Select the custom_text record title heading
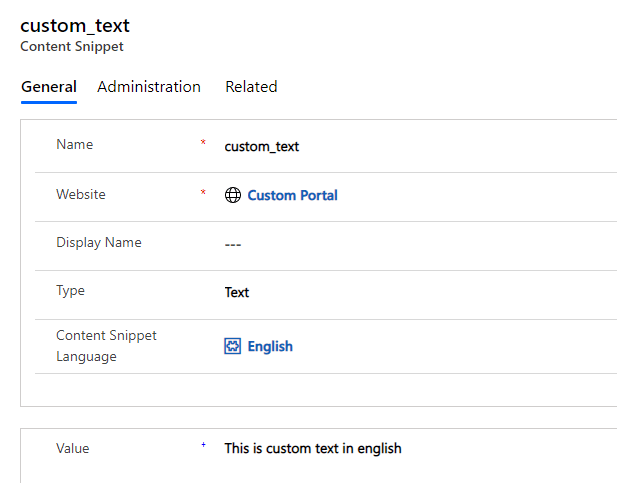Image resolution: width=617 pixels, height=483 pixels. pyautogui.click(x=75, y=26)
